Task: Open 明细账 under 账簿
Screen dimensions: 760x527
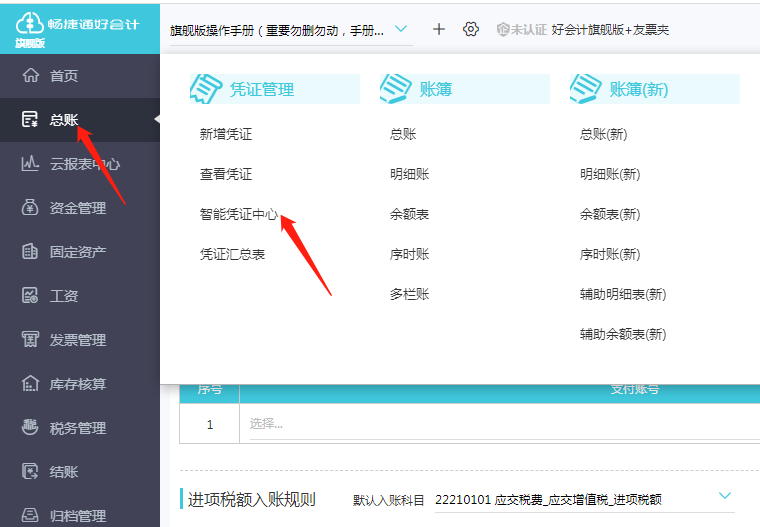Action: pos(410,174)
